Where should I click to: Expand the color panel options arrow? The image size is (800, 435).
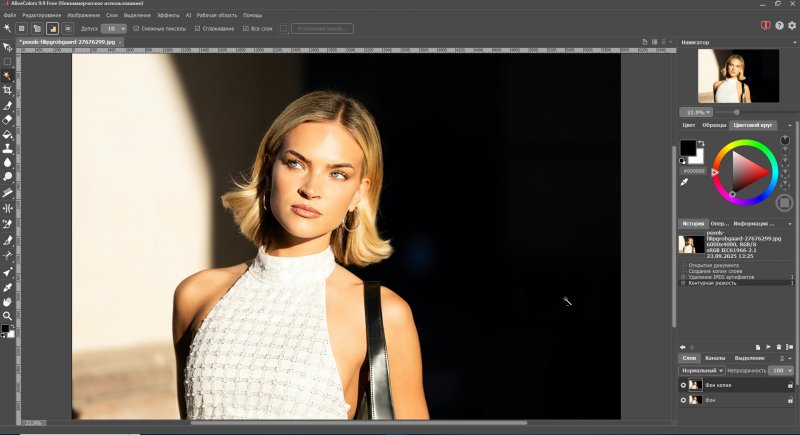(790, 125)
